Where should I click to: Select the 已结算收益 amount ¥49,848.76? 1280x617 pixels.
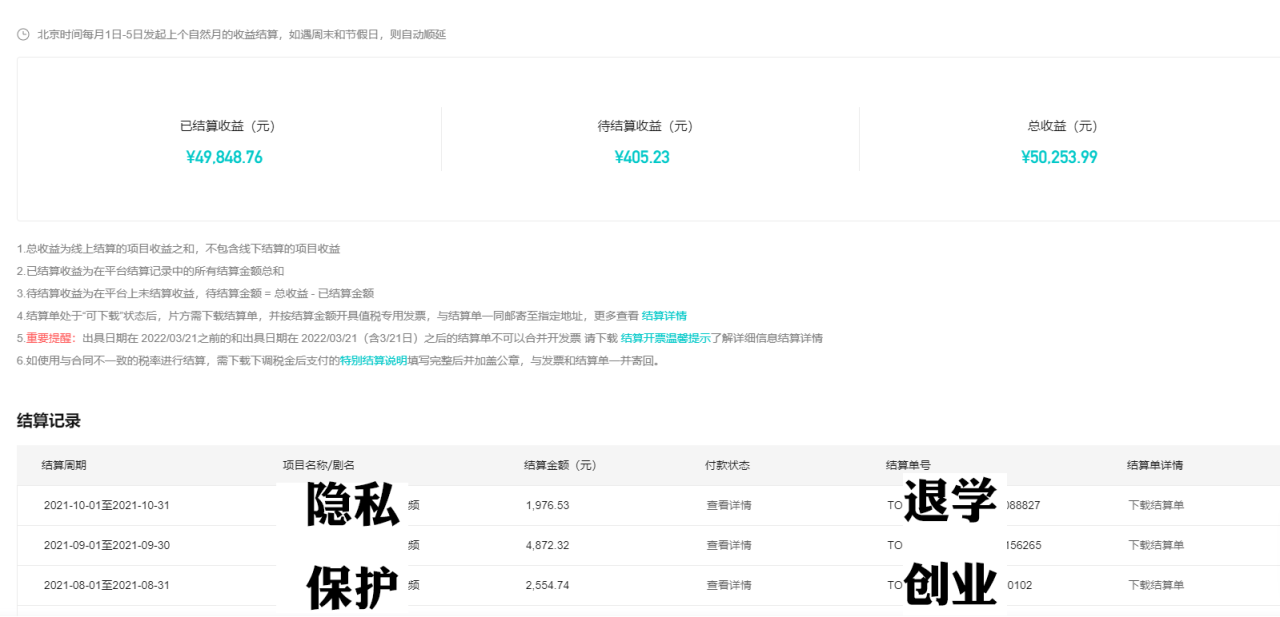pyautogui.click(x=224, y=157)
